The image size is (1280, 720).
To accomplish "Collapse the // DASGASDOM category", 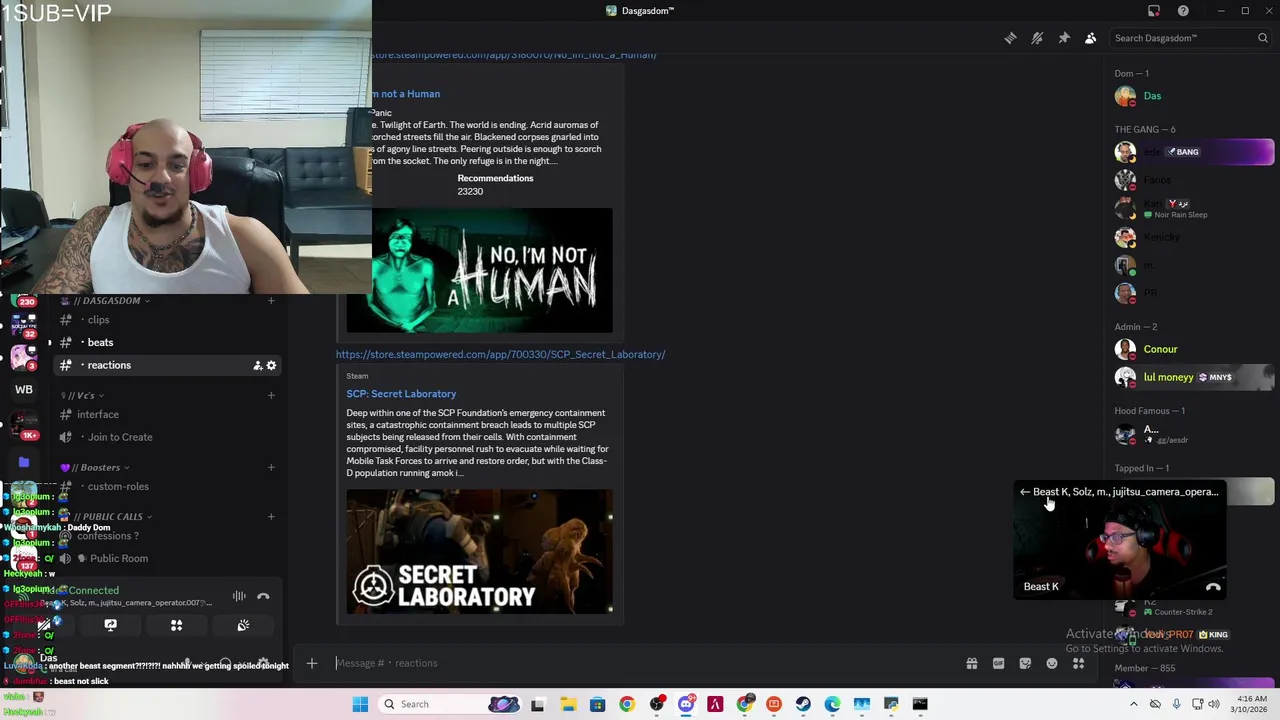I will [105, 301].
